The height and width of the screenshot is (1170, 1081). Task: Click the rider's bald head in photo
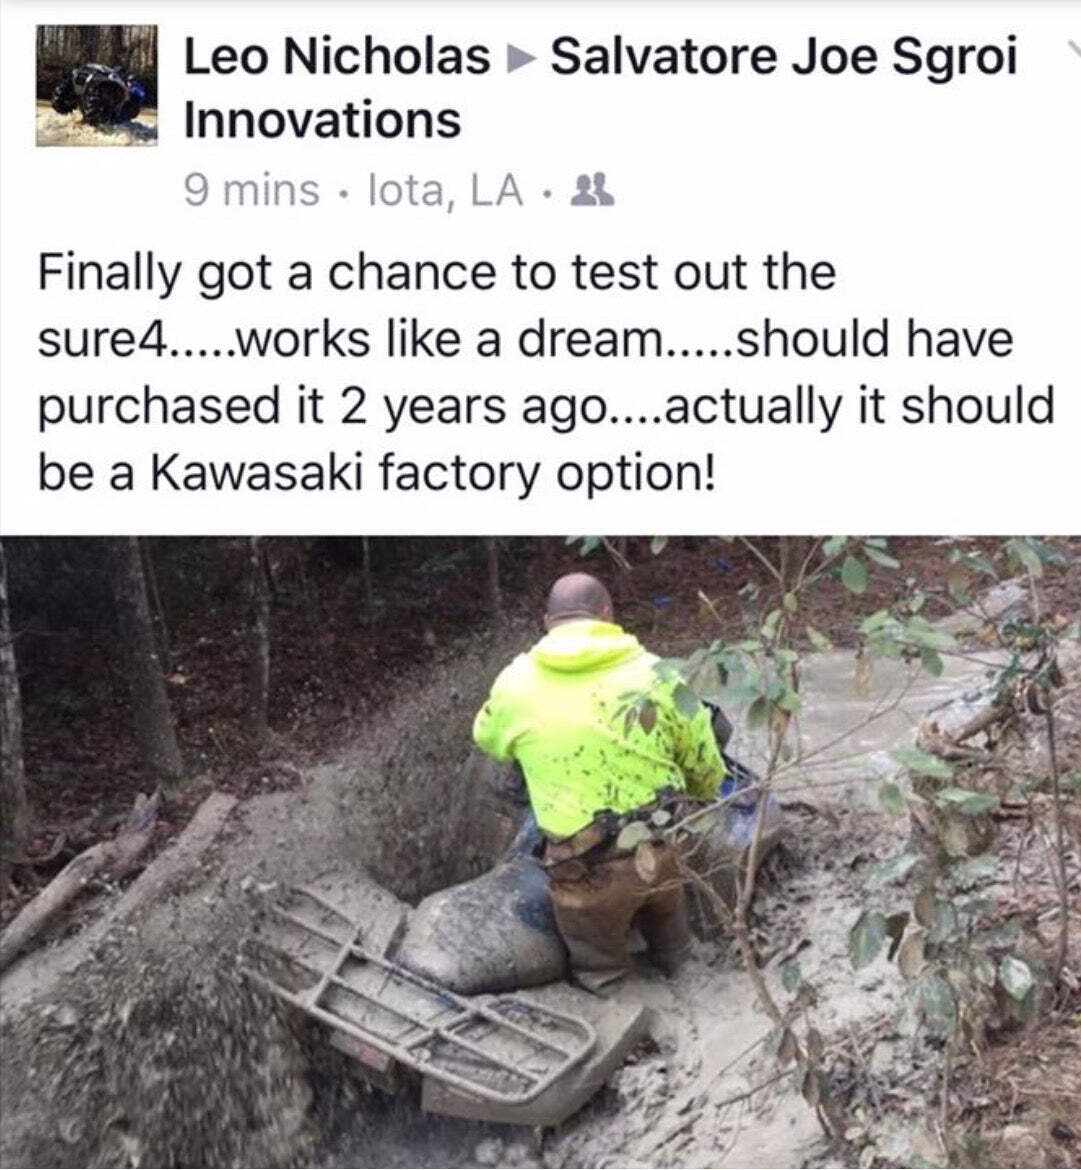[x=579, y=600]
